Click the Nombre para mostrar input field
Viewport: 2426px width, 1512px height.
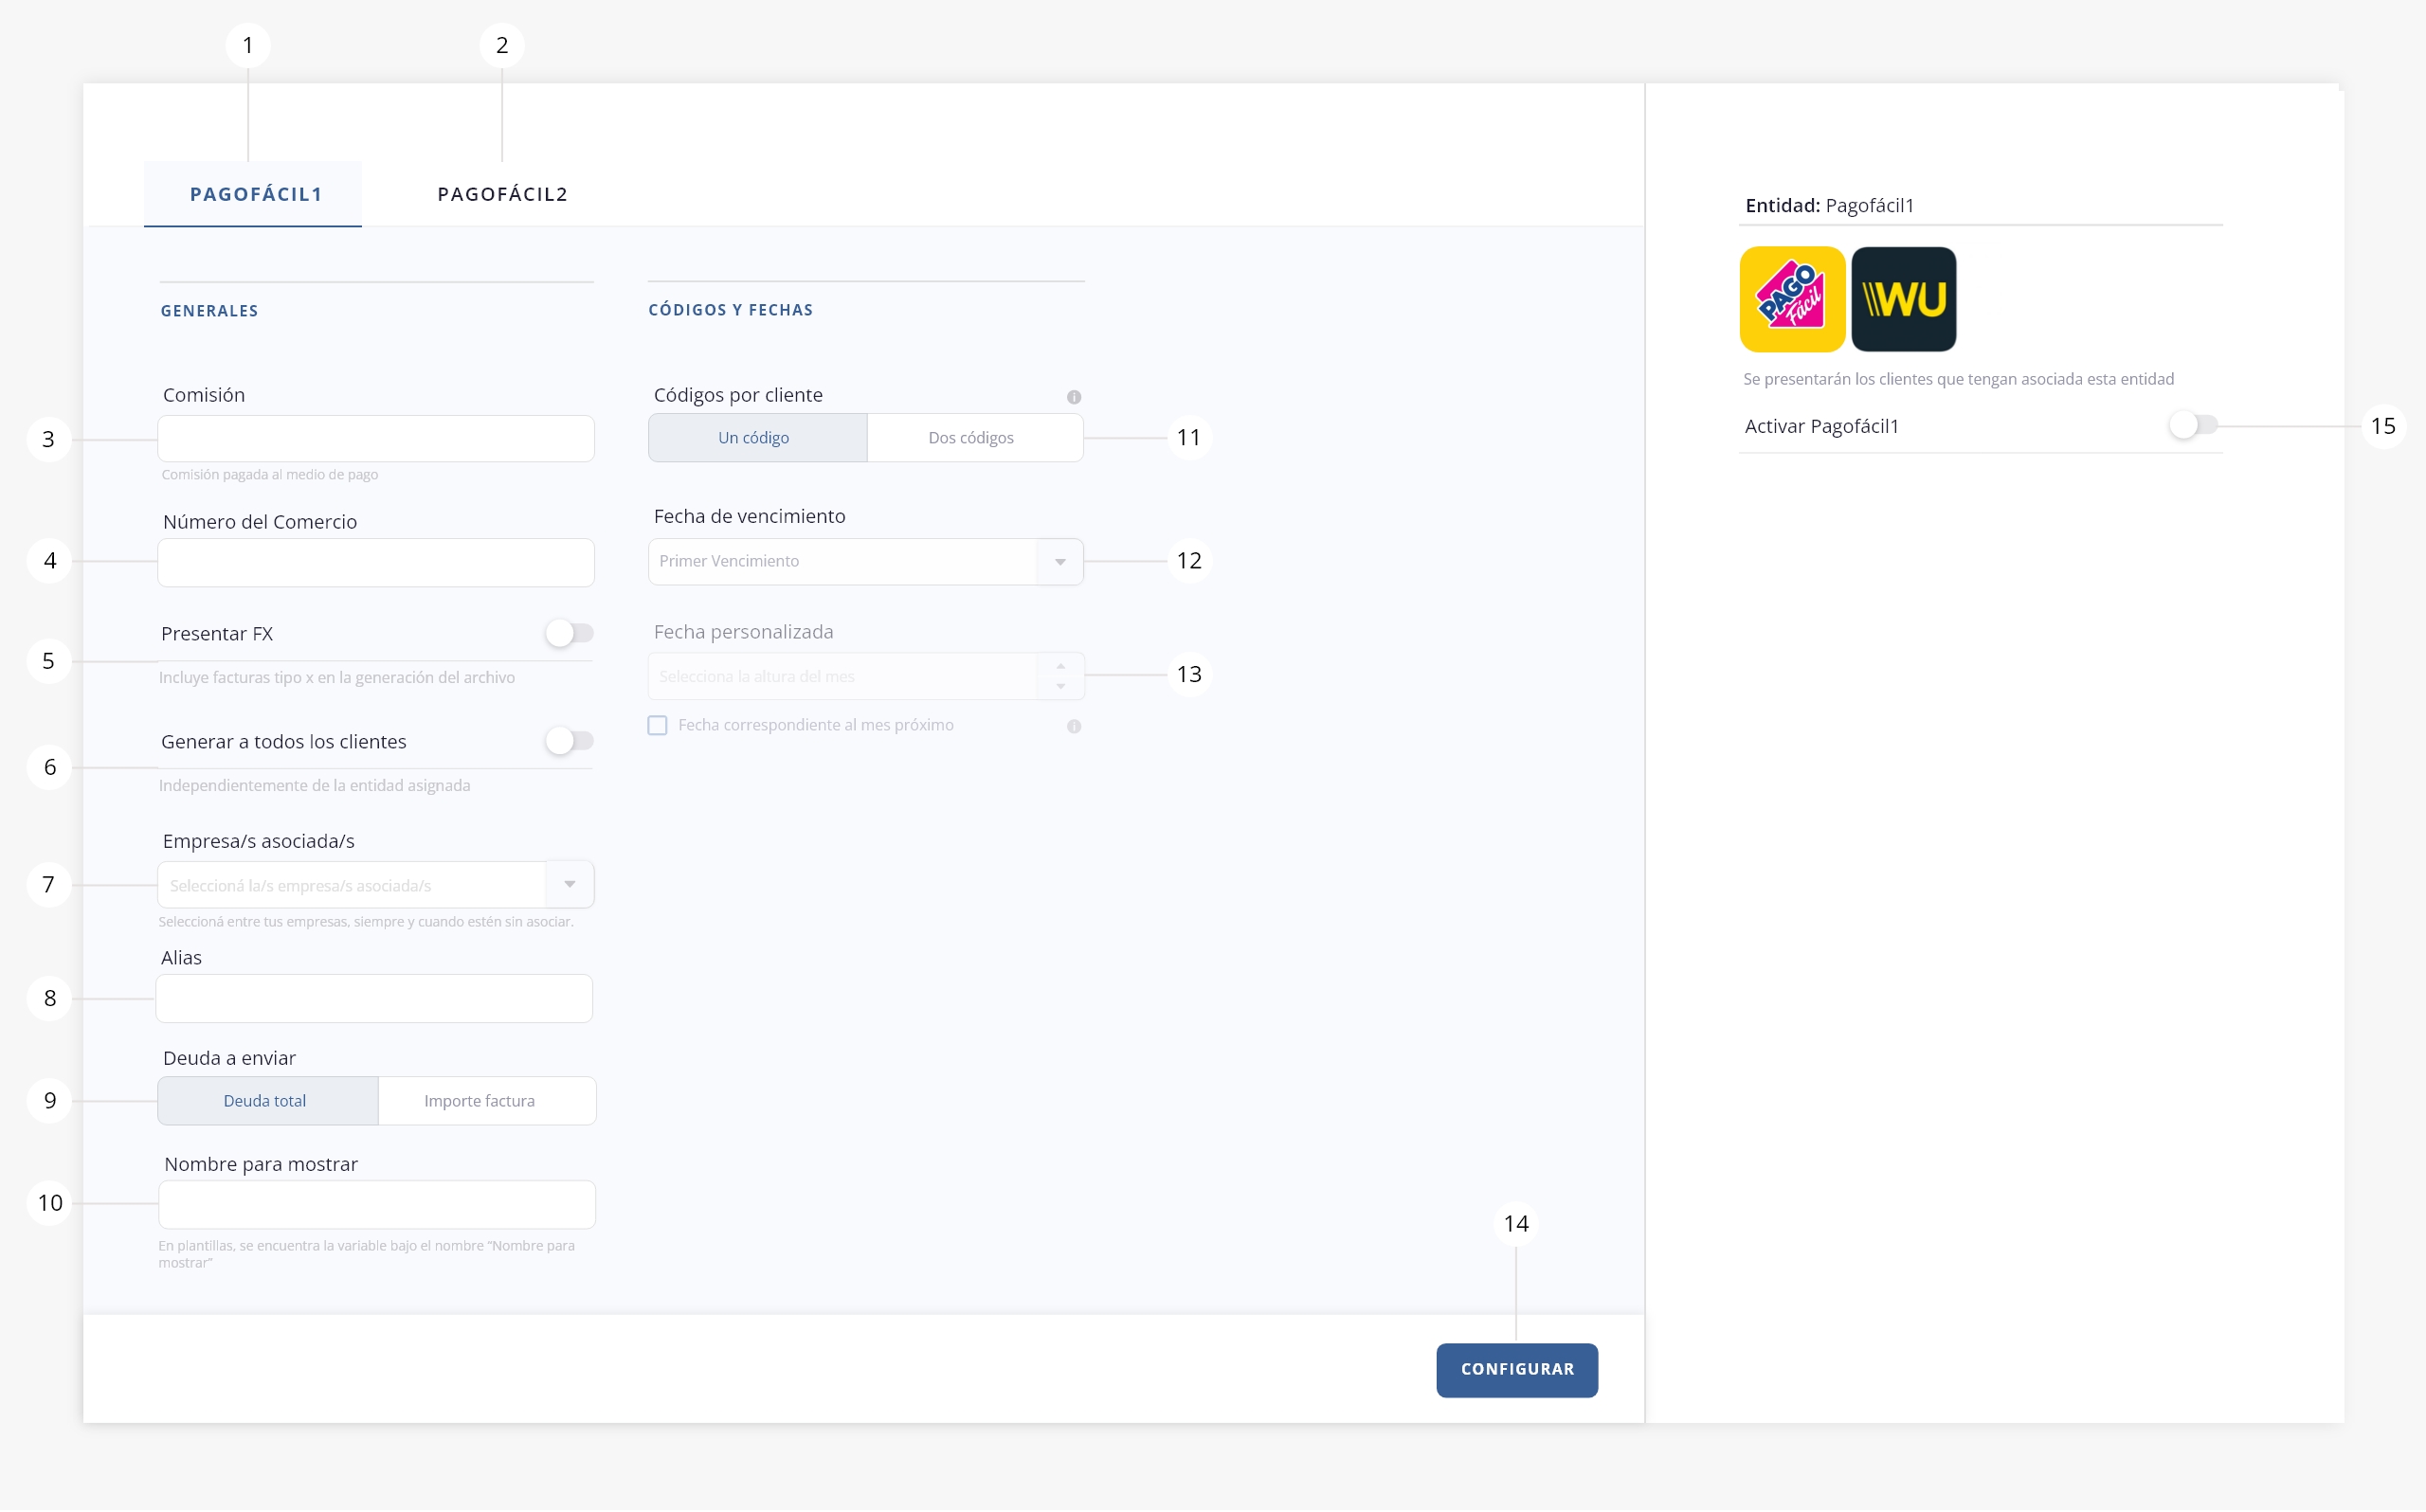tap(377, 1205)
